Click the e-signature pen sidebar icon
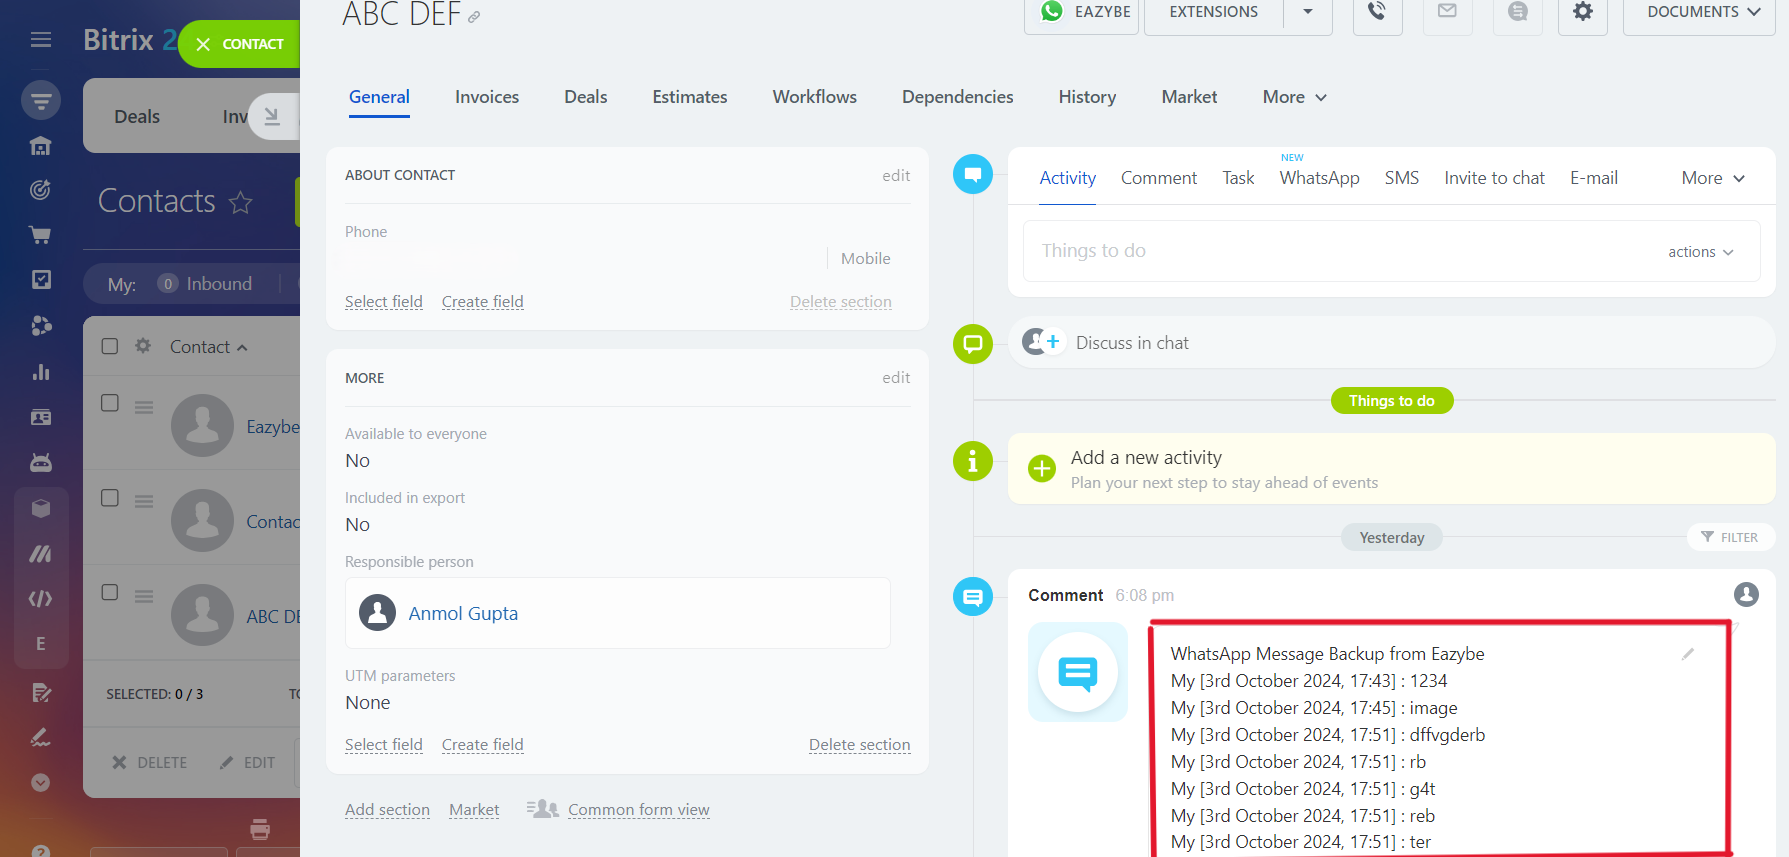This screenshot has height=857, width=1789. pos(41,737)
